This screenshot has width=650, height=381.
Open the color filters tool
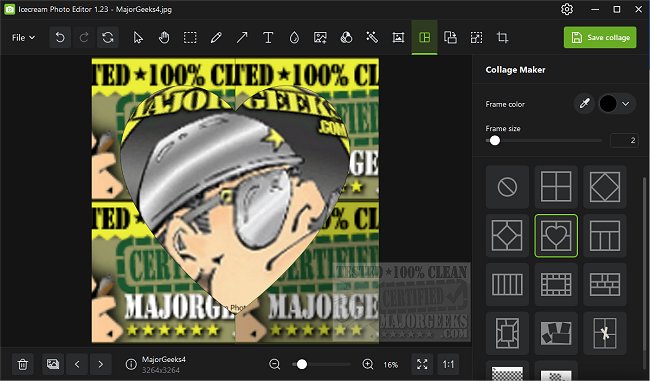pyautogui.click(x=346, y=38)
